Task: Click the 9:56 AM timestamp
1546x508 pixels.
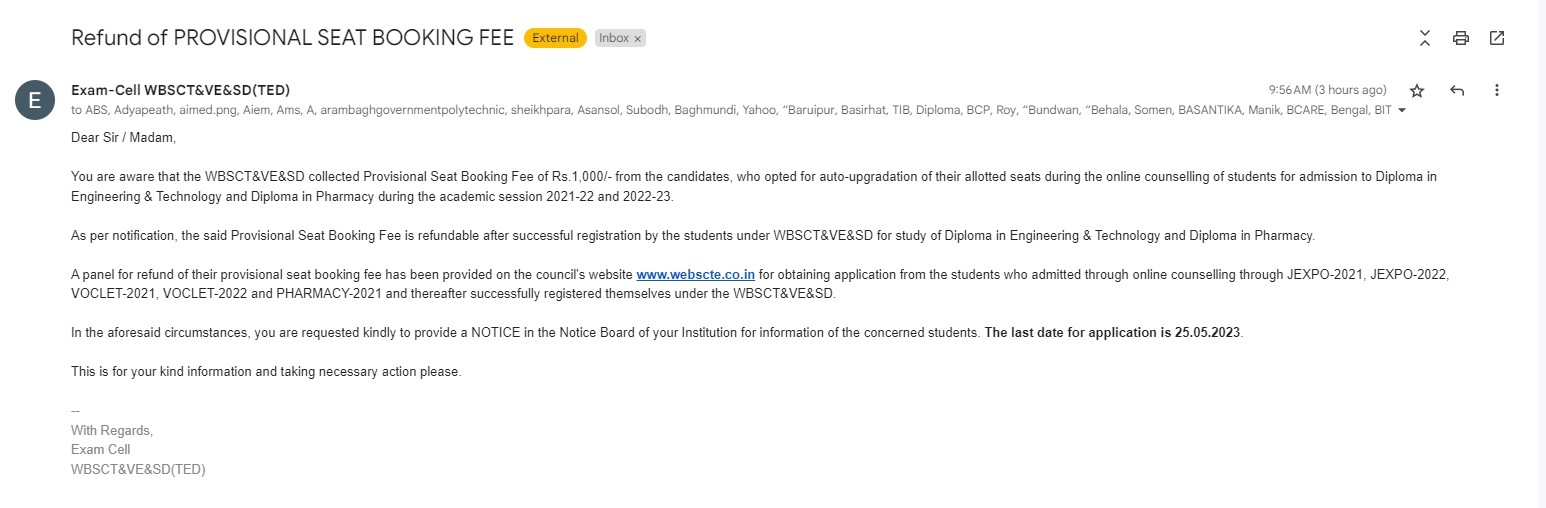Action: [1327, 90]
